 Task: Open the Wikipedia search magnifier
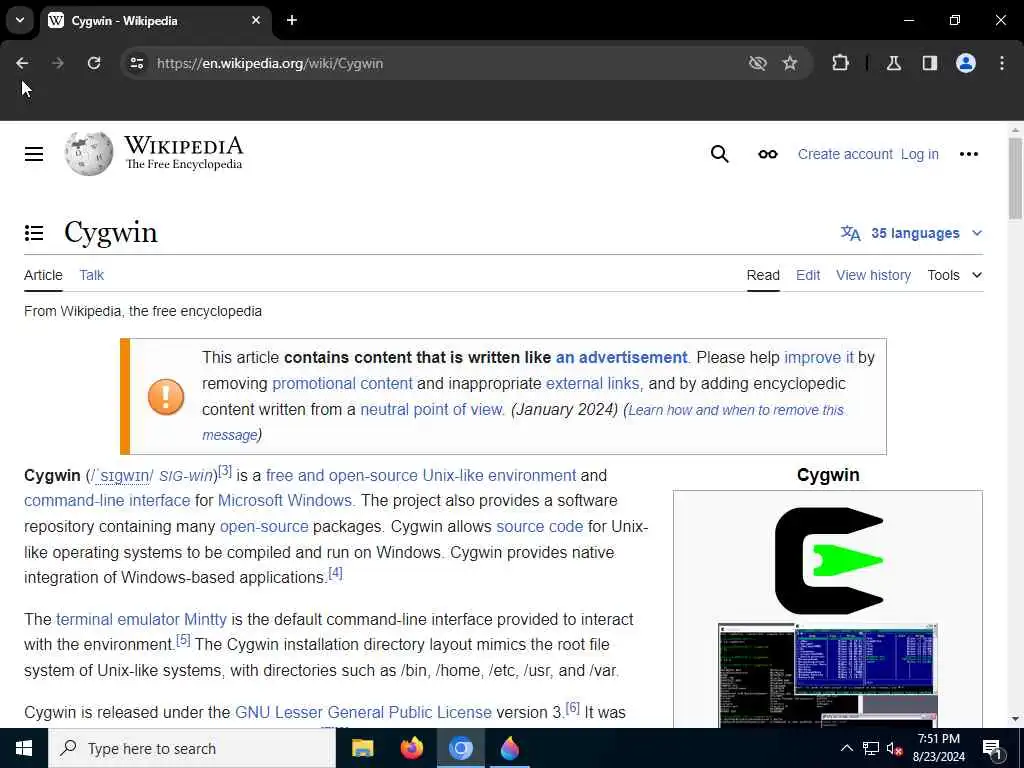click(x=720, y=154)
